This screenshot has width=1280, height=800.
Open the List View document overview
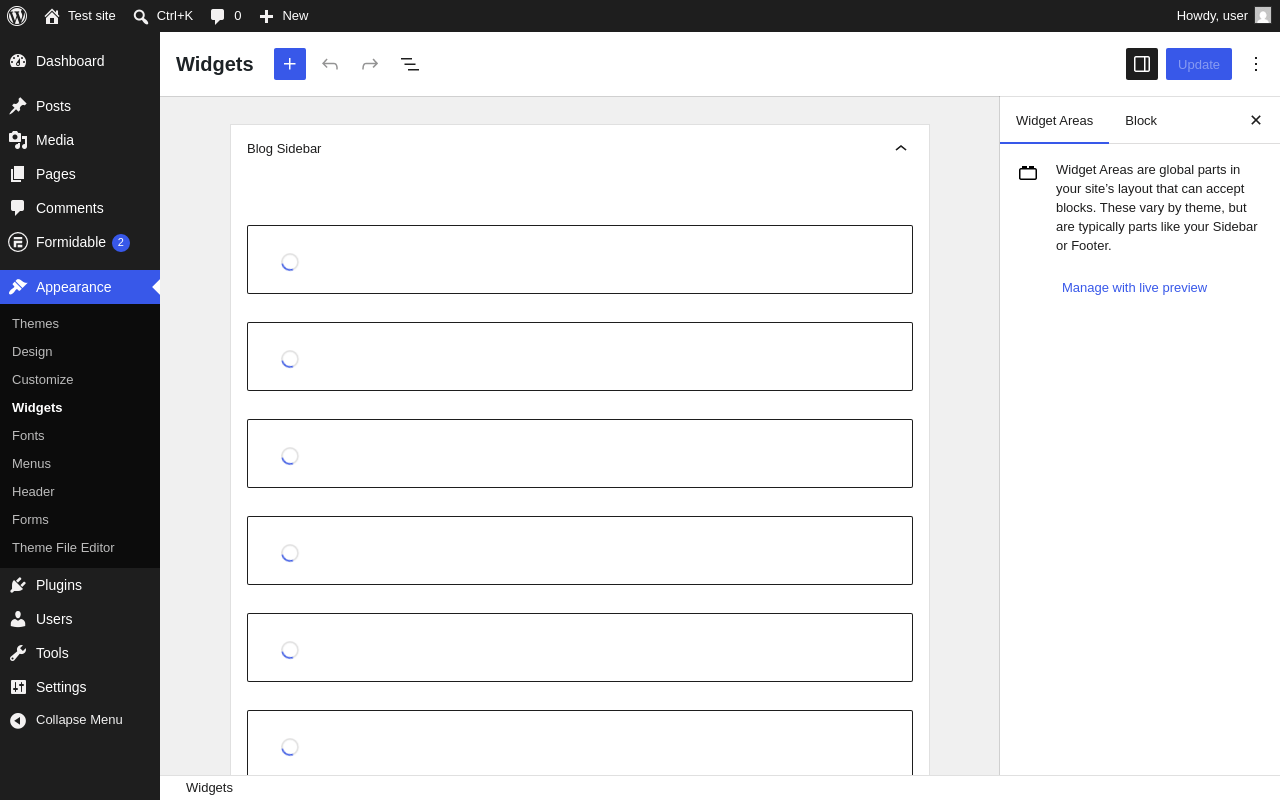point(410,64)
